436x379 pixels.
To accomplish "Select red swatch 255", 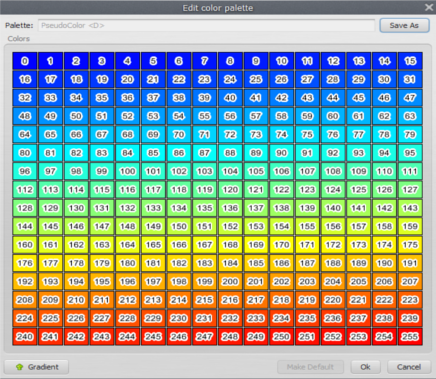I will coord(410,337).
